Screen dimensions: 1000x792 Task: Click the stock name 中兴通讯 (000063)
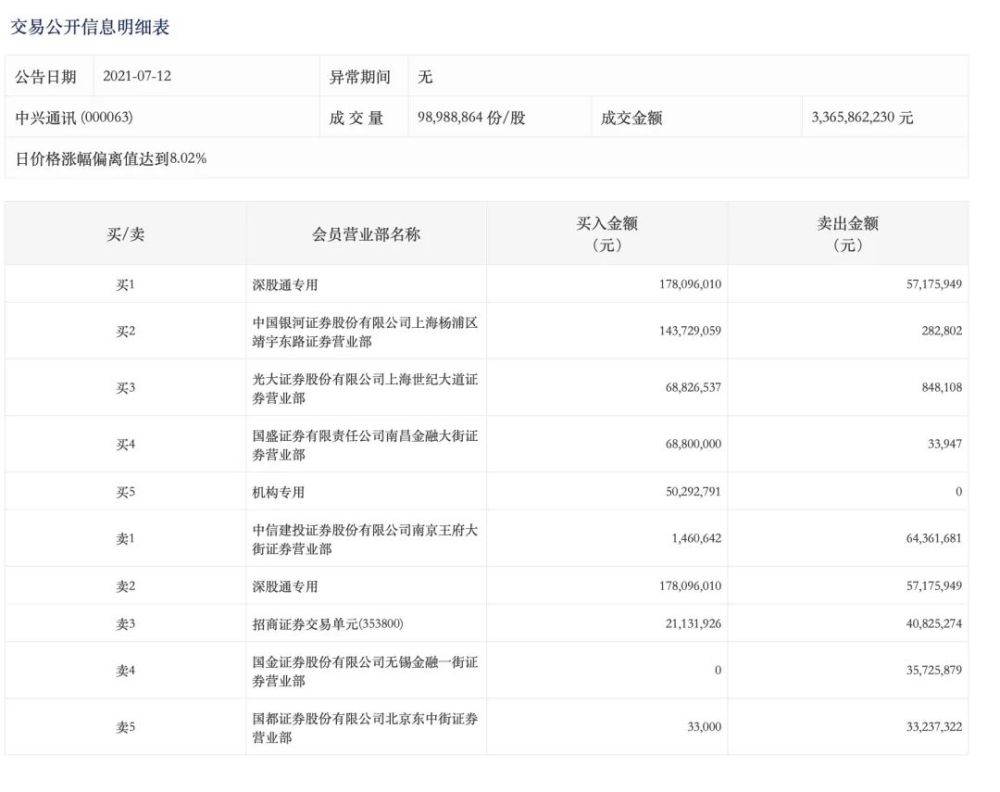coord(74,117)
